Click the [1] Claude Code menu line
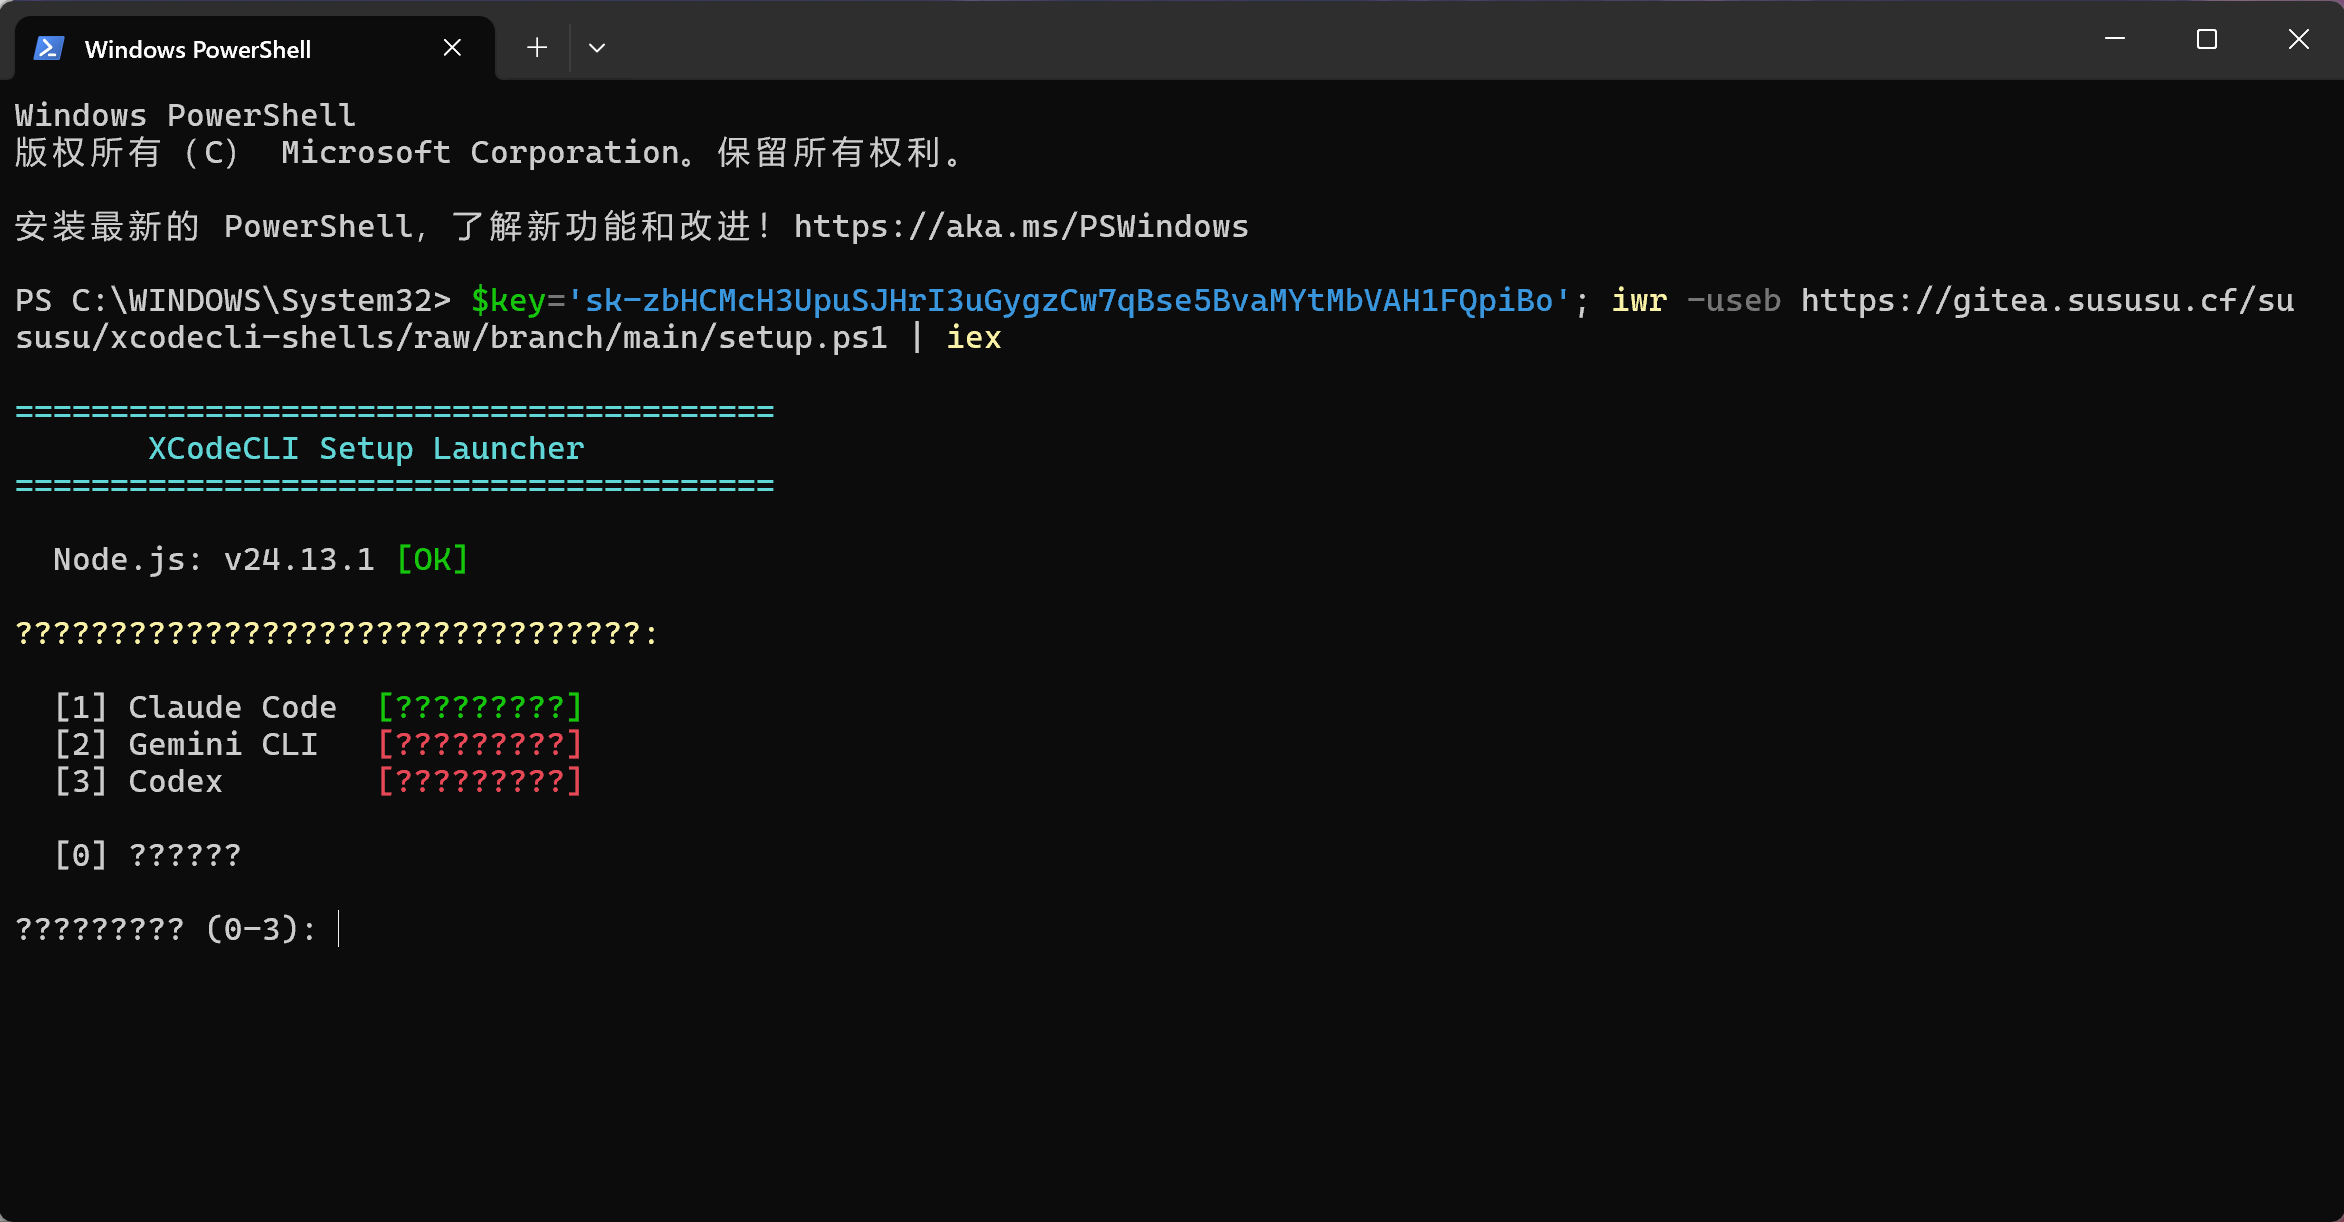This screenshot has height=1222, width=2344. (196, 707)
